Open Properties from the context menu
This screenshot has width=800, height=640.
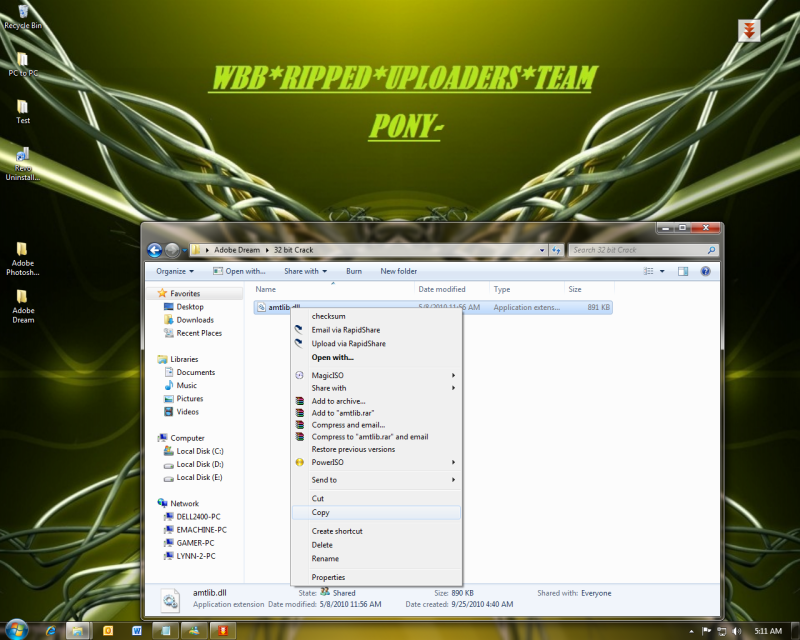click(x=376, y=578)
